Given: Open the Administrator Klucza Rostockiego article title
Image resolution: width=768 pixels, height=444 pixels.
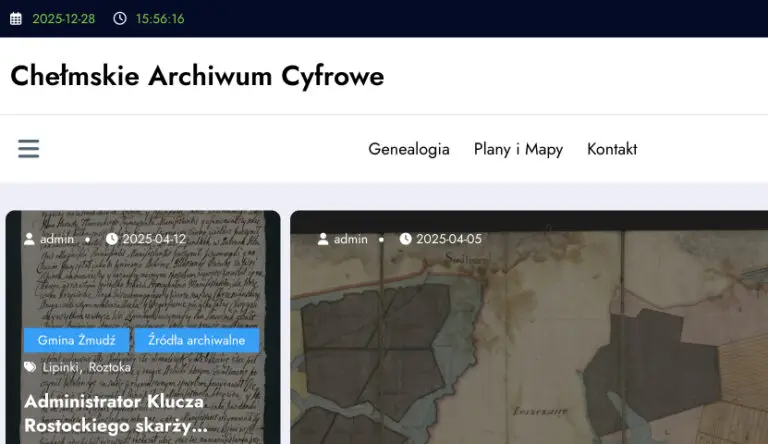Looking at the screenshot, I should coord(114,413).
